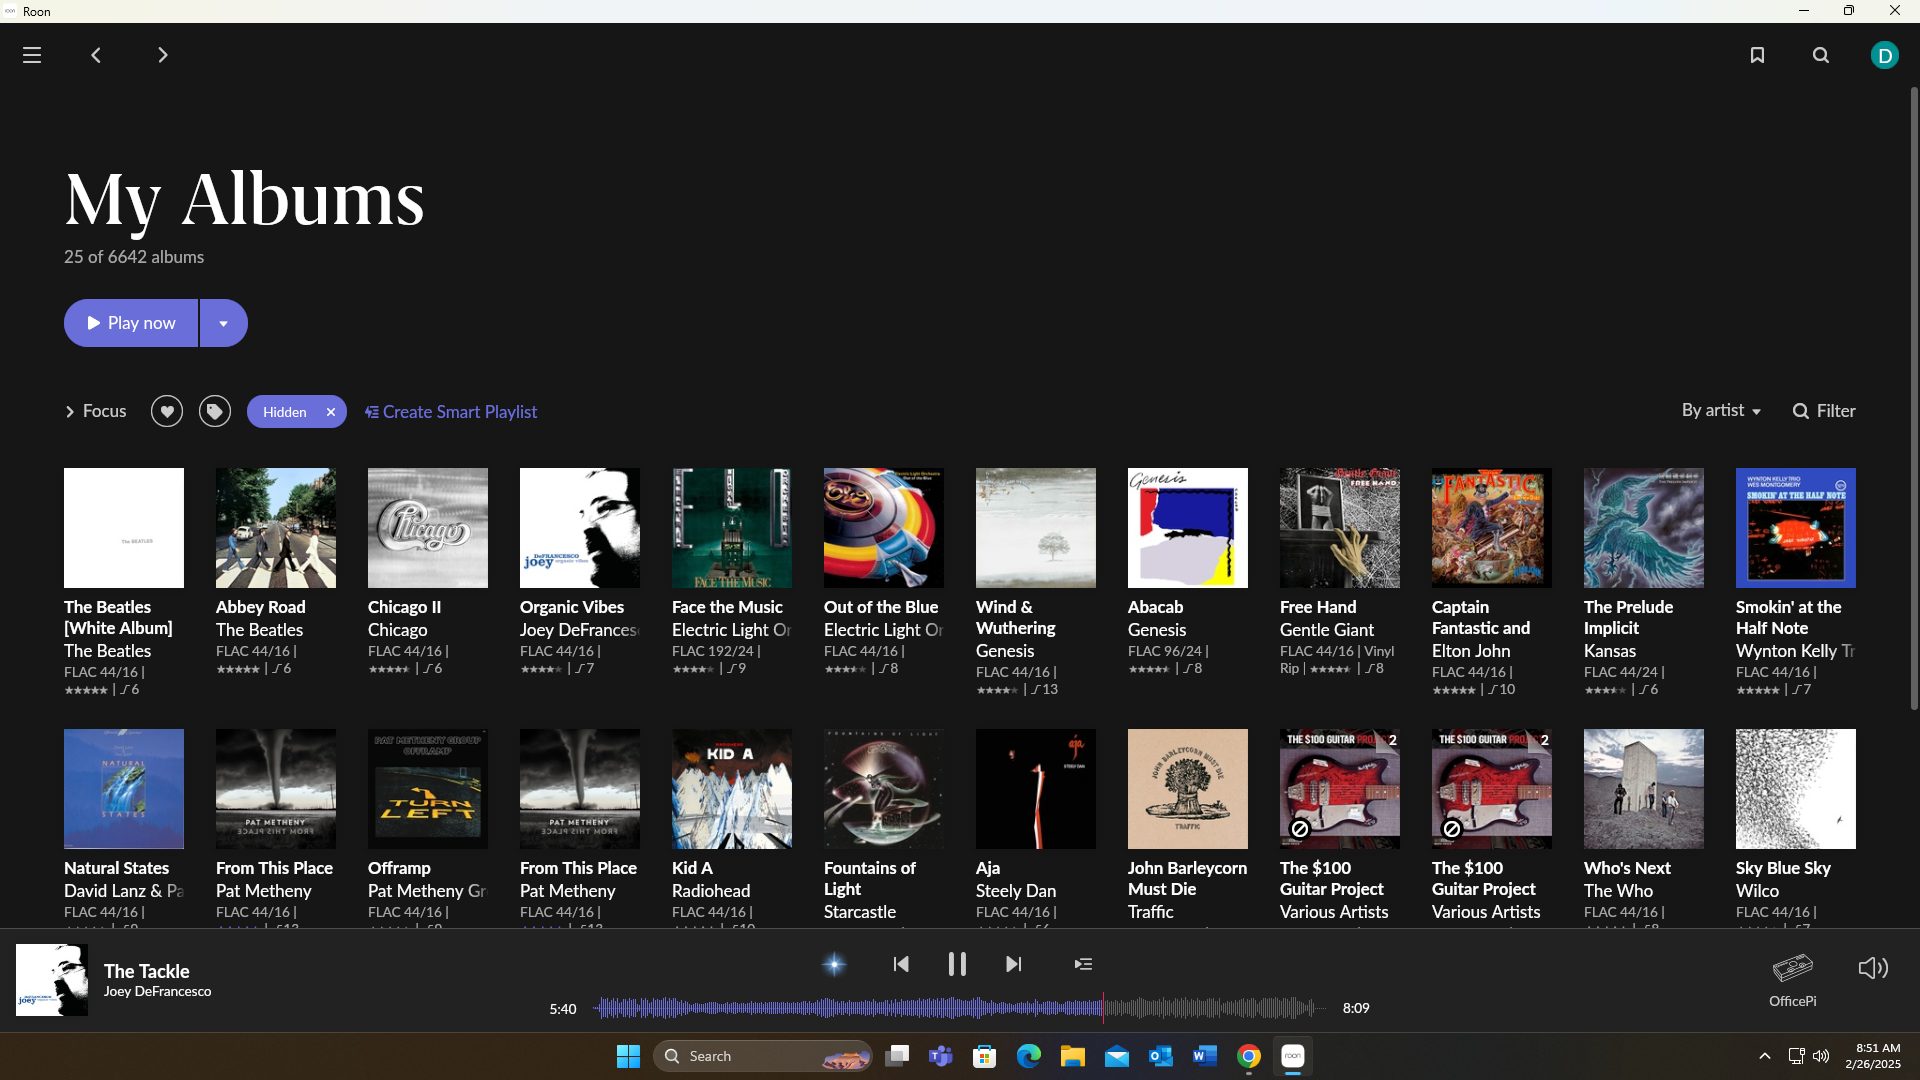Open the Play now dropdown arrow
Screen dimensions: 1920x1080
[224, 323]
